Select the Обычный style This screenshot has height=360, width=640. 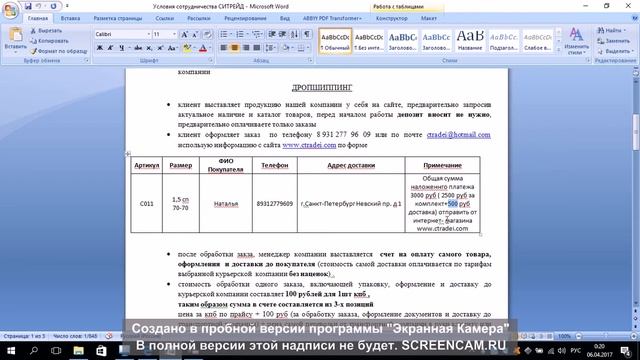coord(335,41)
